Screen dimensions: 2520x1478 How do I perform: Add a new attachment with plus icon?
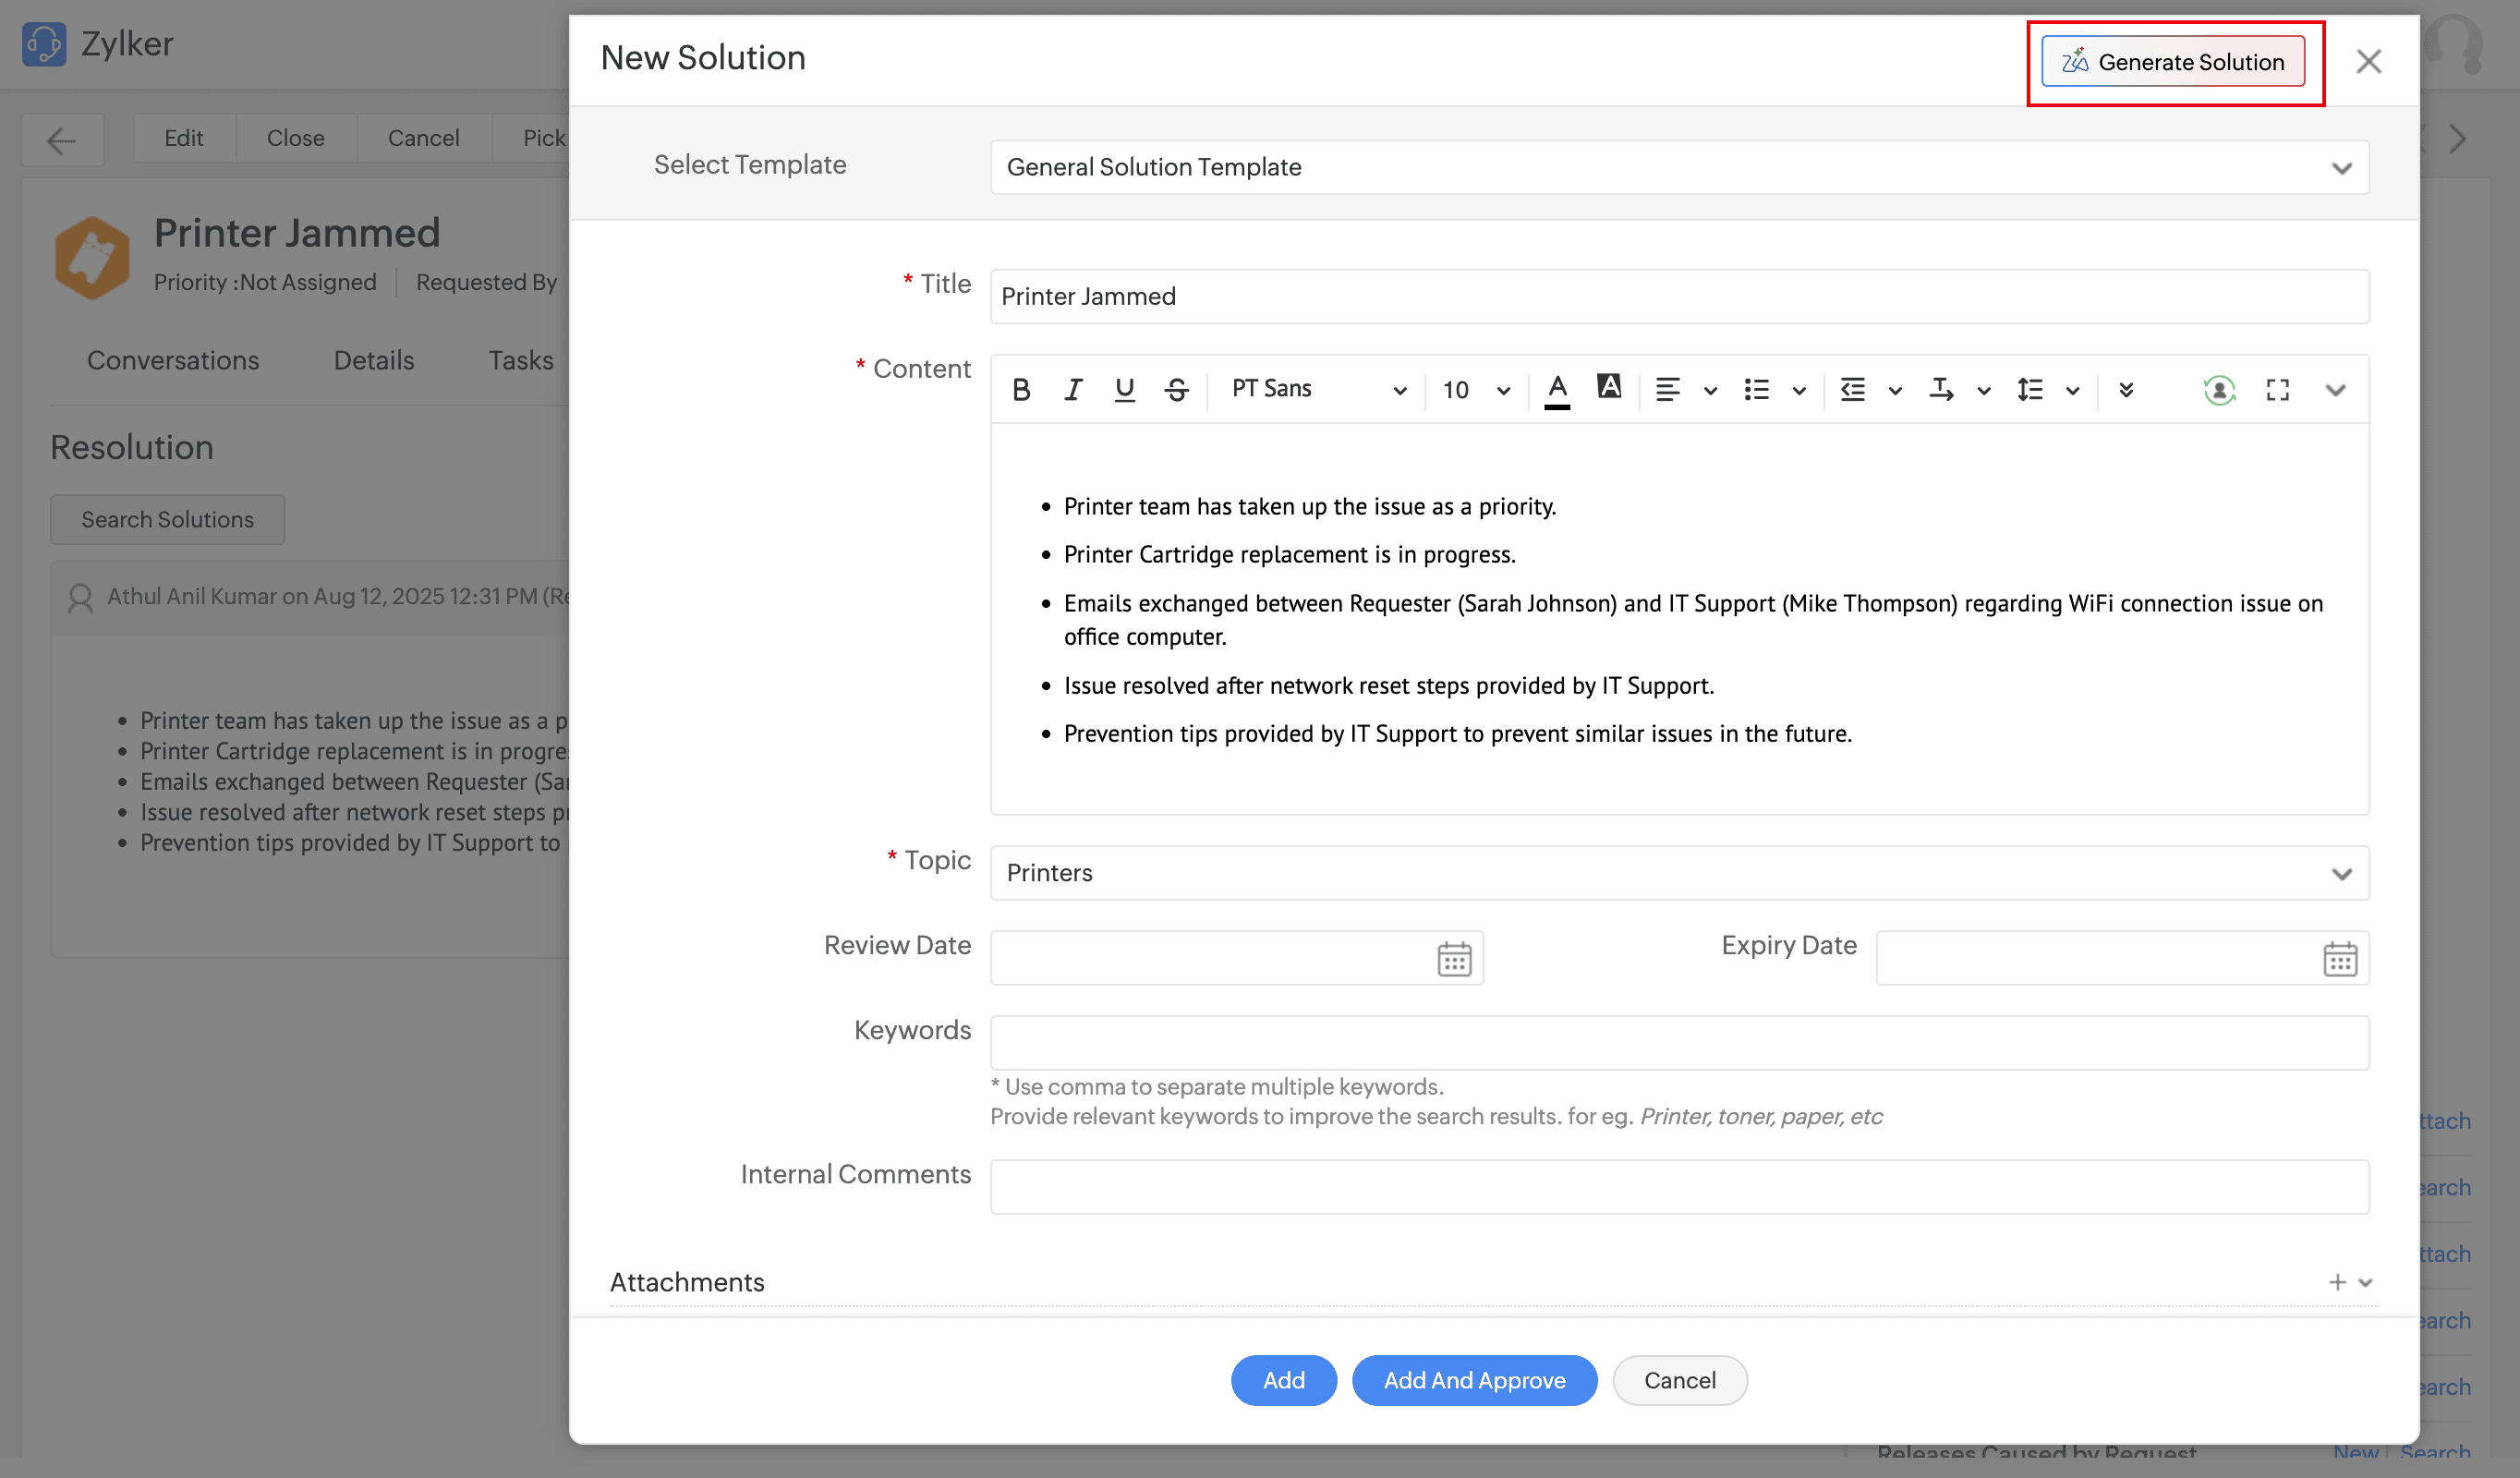2337,1281
